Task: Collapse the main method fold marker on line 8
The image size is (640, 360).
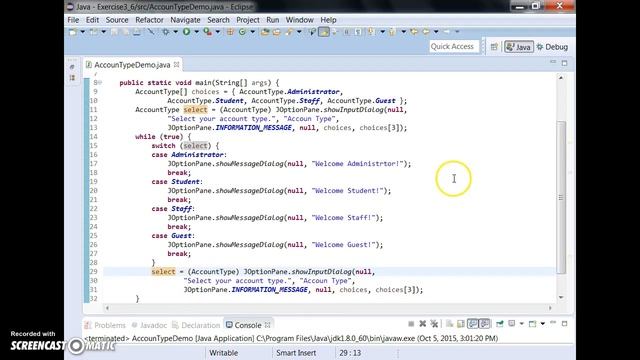Action: click(x=100, y=82)
